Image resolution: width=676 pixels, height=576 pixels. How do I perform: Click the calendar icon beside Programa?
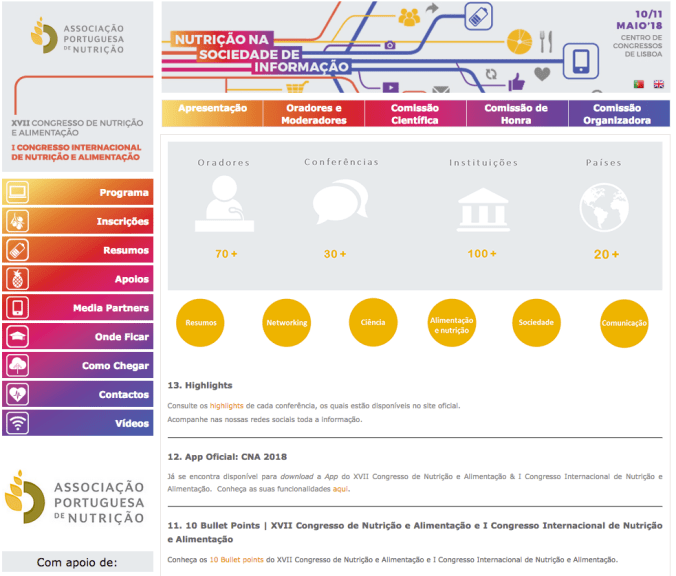[x=17, y=193]
